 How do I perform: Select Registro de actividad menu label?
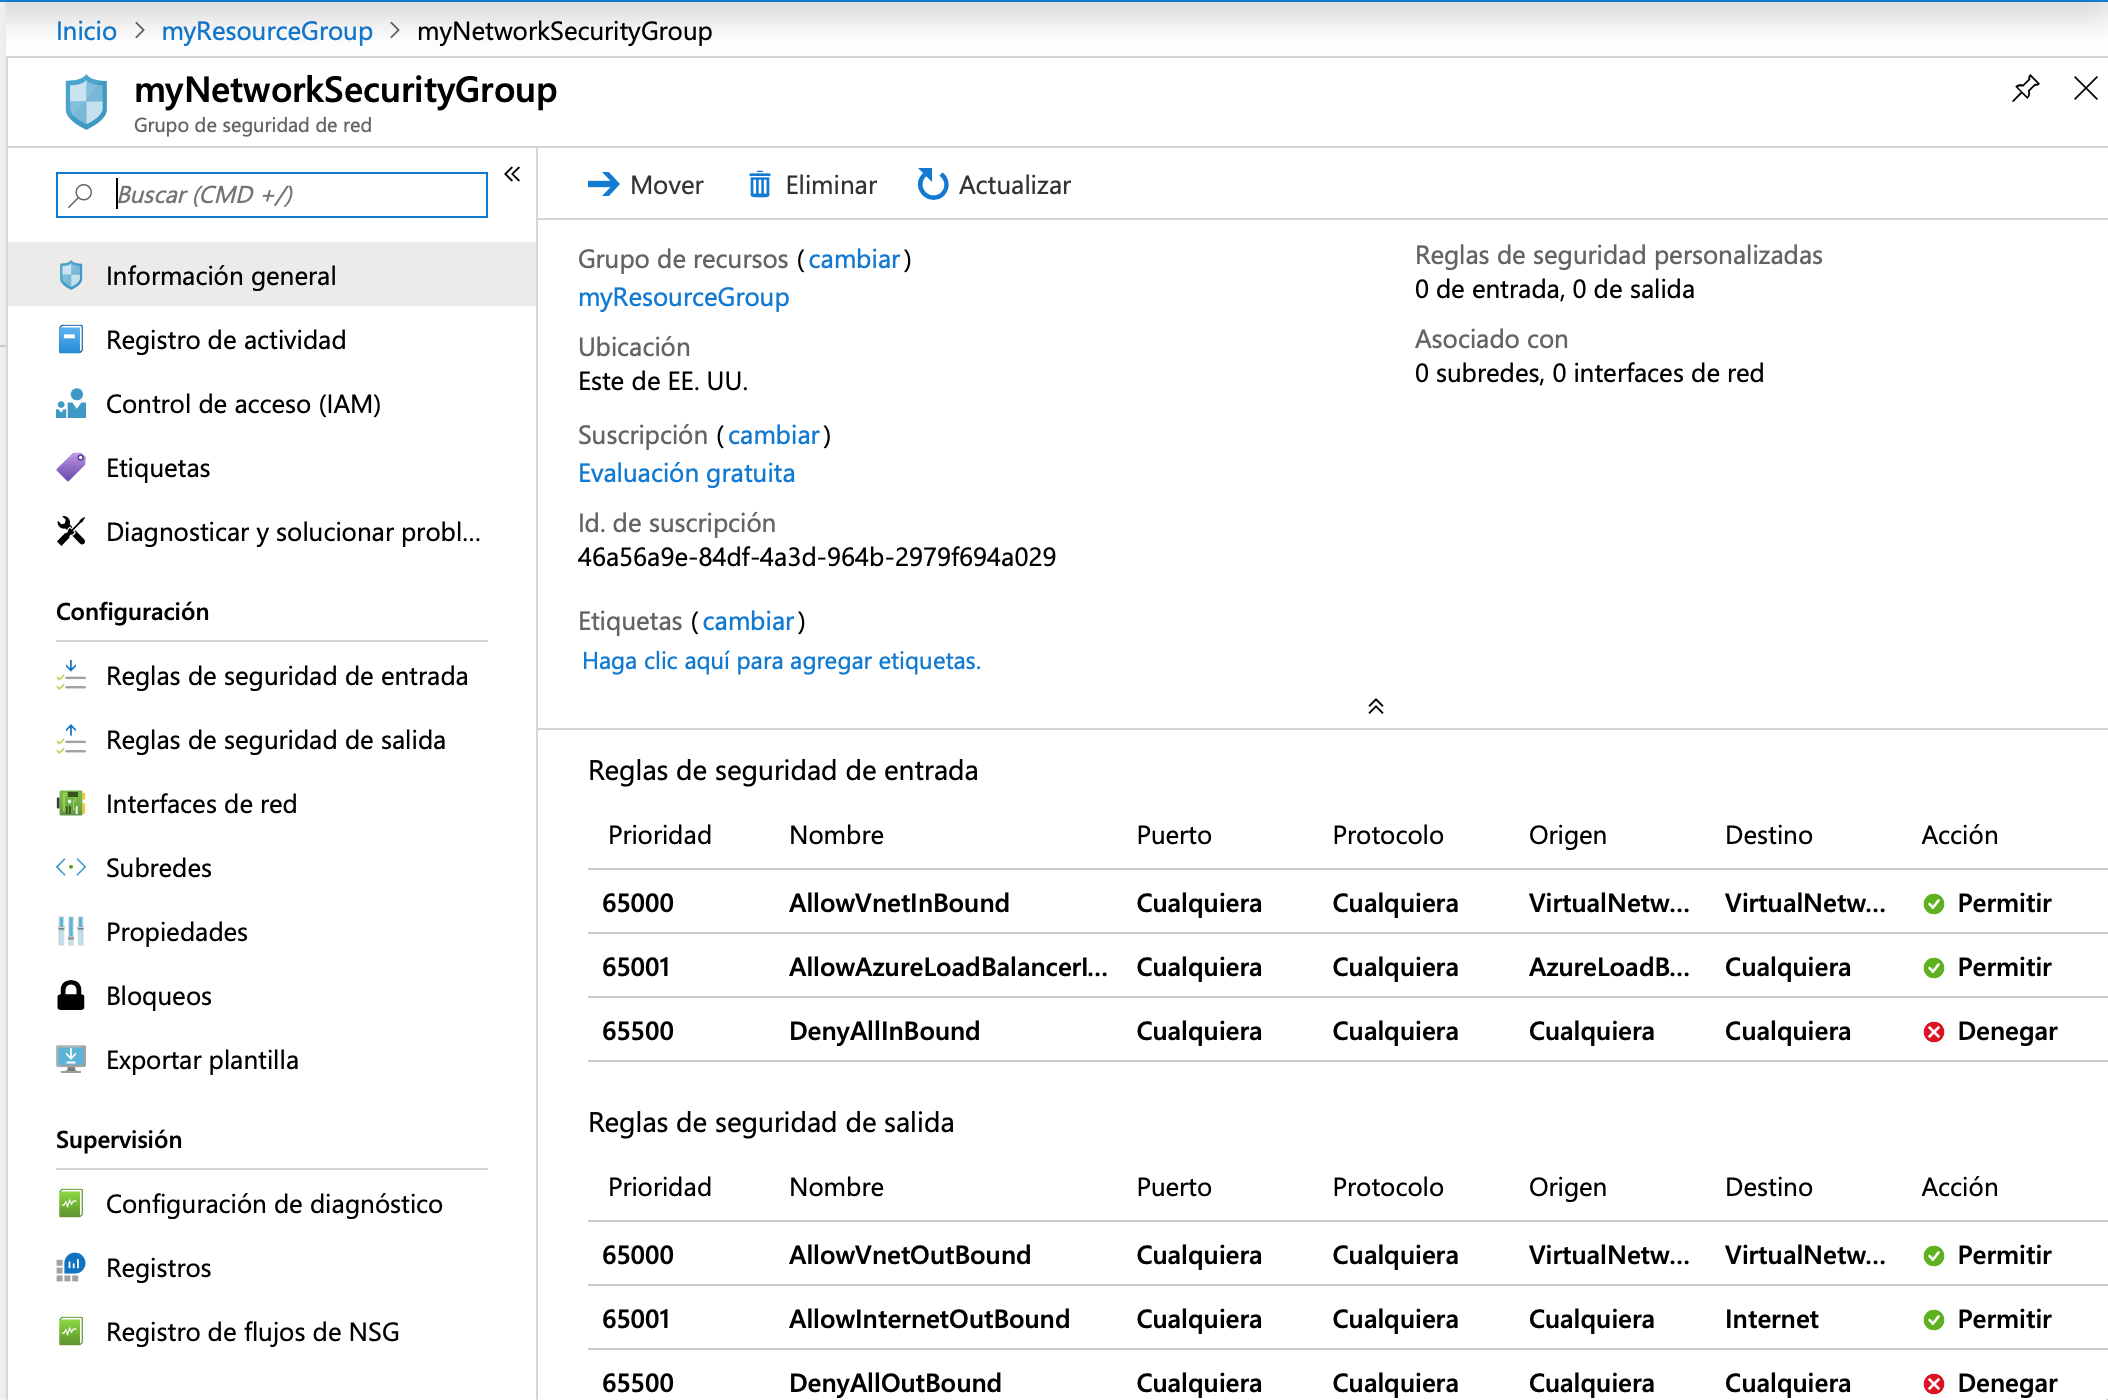point(226,339)
